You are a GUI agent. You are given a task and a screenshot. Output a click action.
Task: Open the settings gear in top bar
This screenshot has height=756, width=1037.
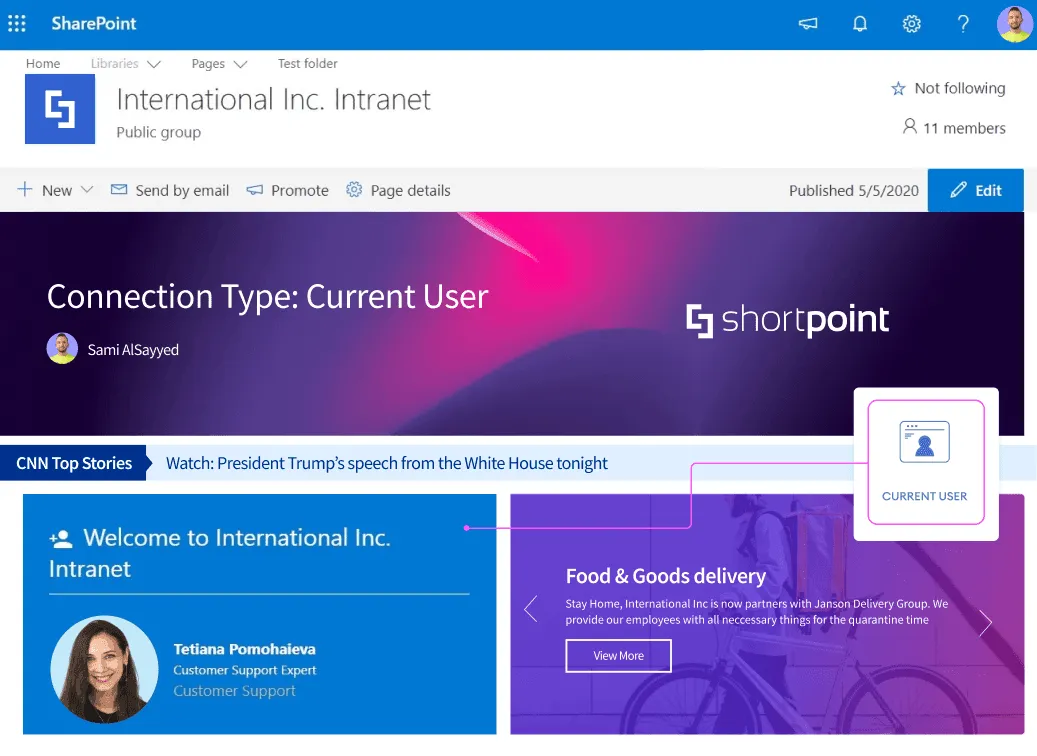911,24
